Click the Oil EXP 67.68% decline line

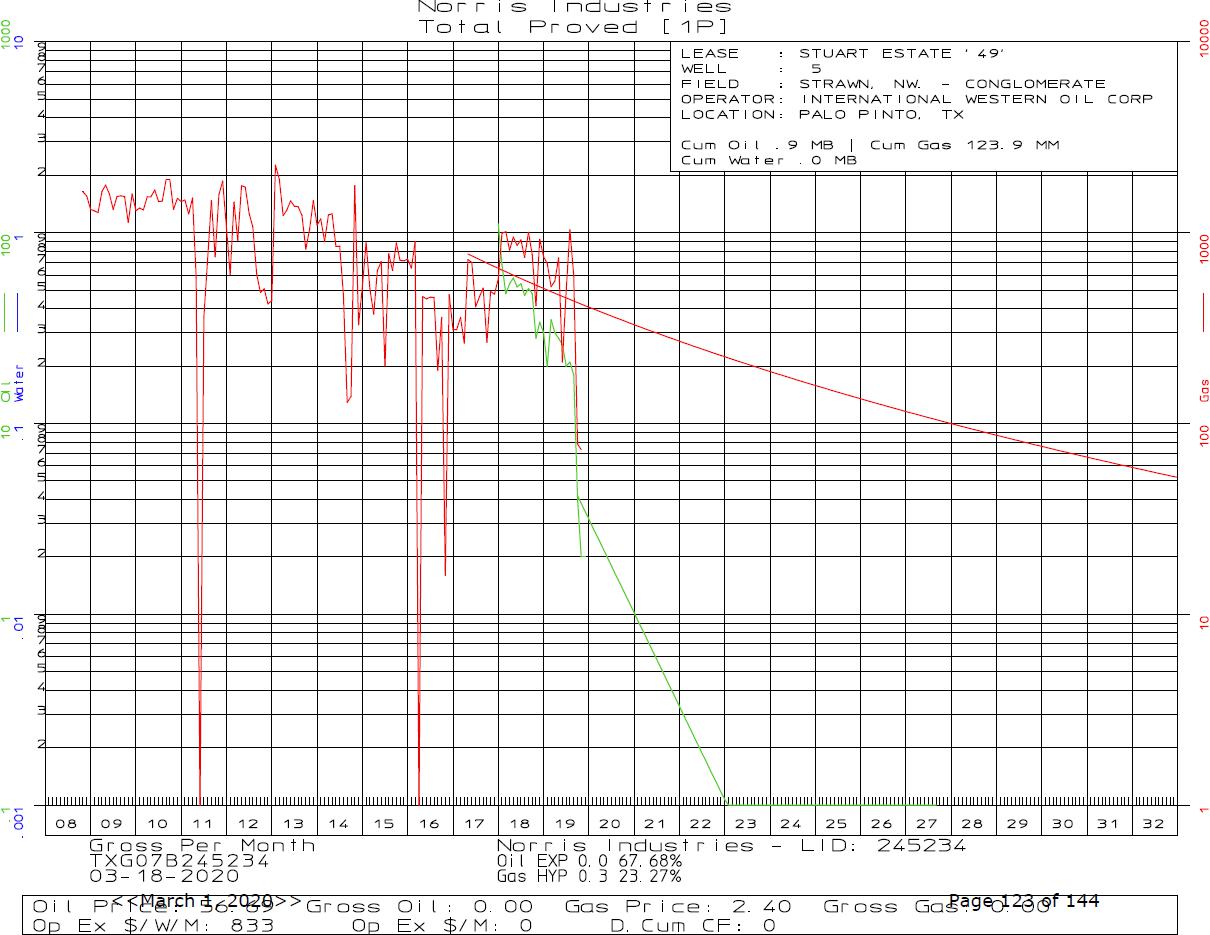point(589,860)
